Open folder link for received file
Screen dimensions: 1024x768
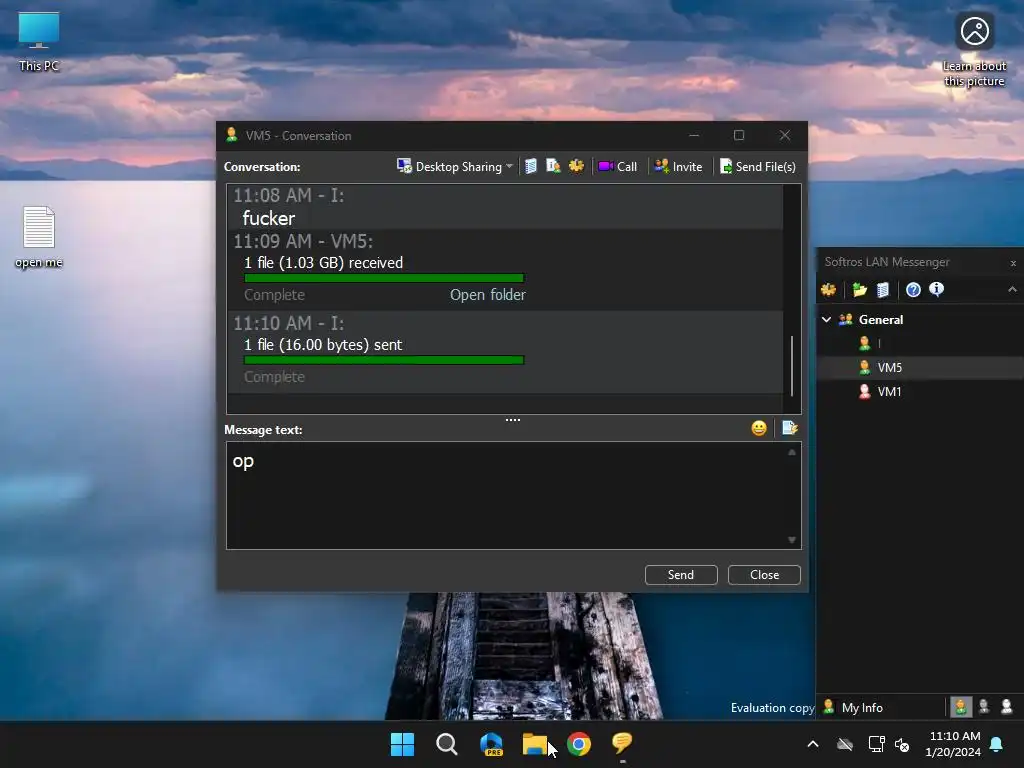point(487,295)
